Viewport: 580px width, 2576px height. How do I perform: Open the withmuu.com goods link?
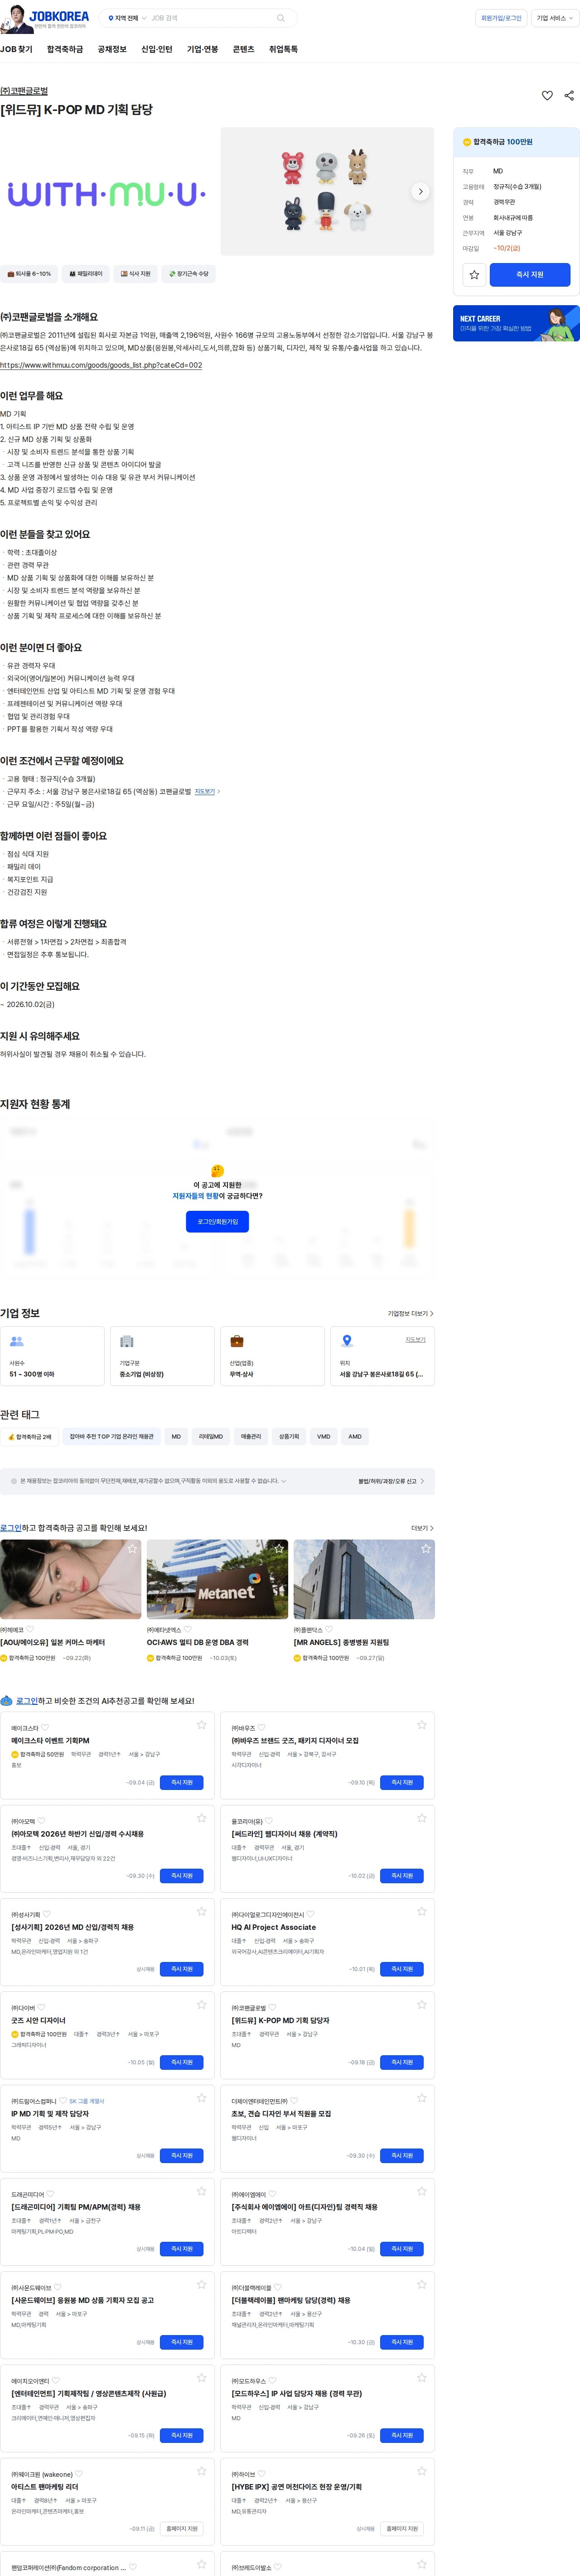tap(101, 365)
